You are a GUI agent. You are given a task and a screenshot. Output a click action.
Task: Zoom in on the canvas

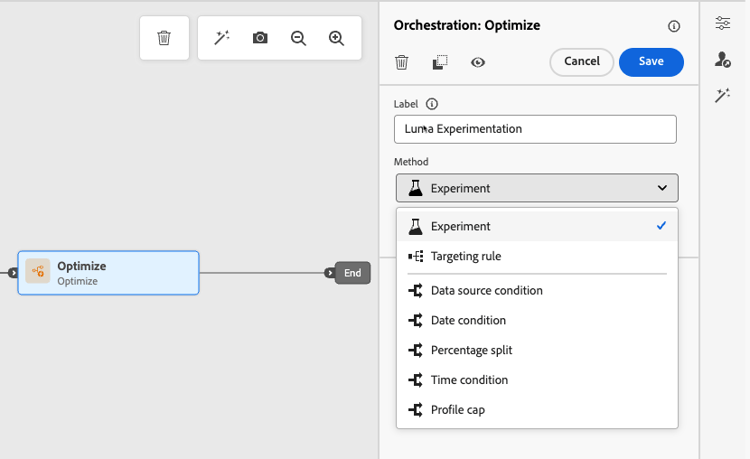tap(336, 39)
